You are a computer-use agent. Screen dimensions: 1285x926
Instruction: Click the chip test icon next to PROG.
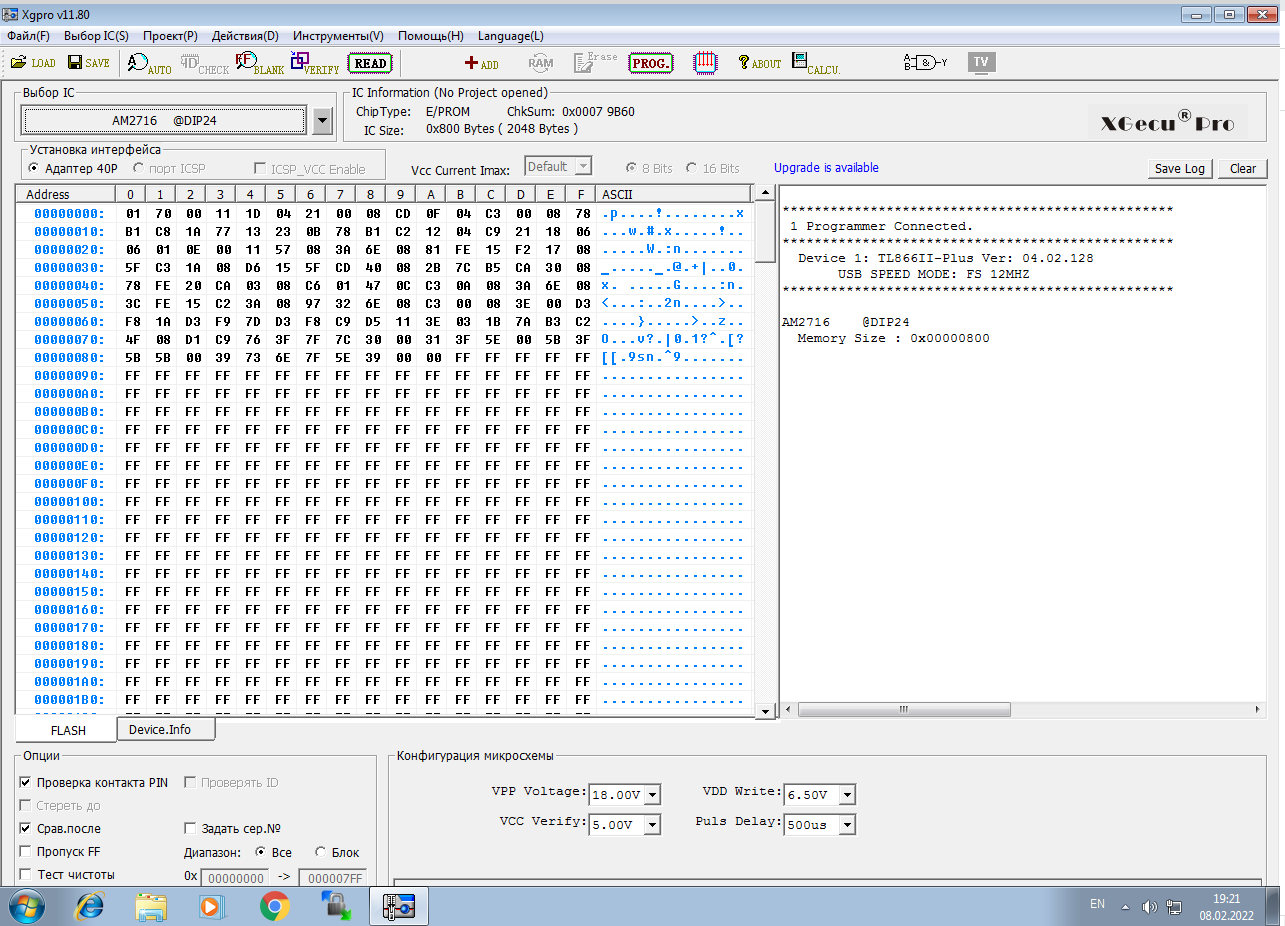click(x=706, y=63)
